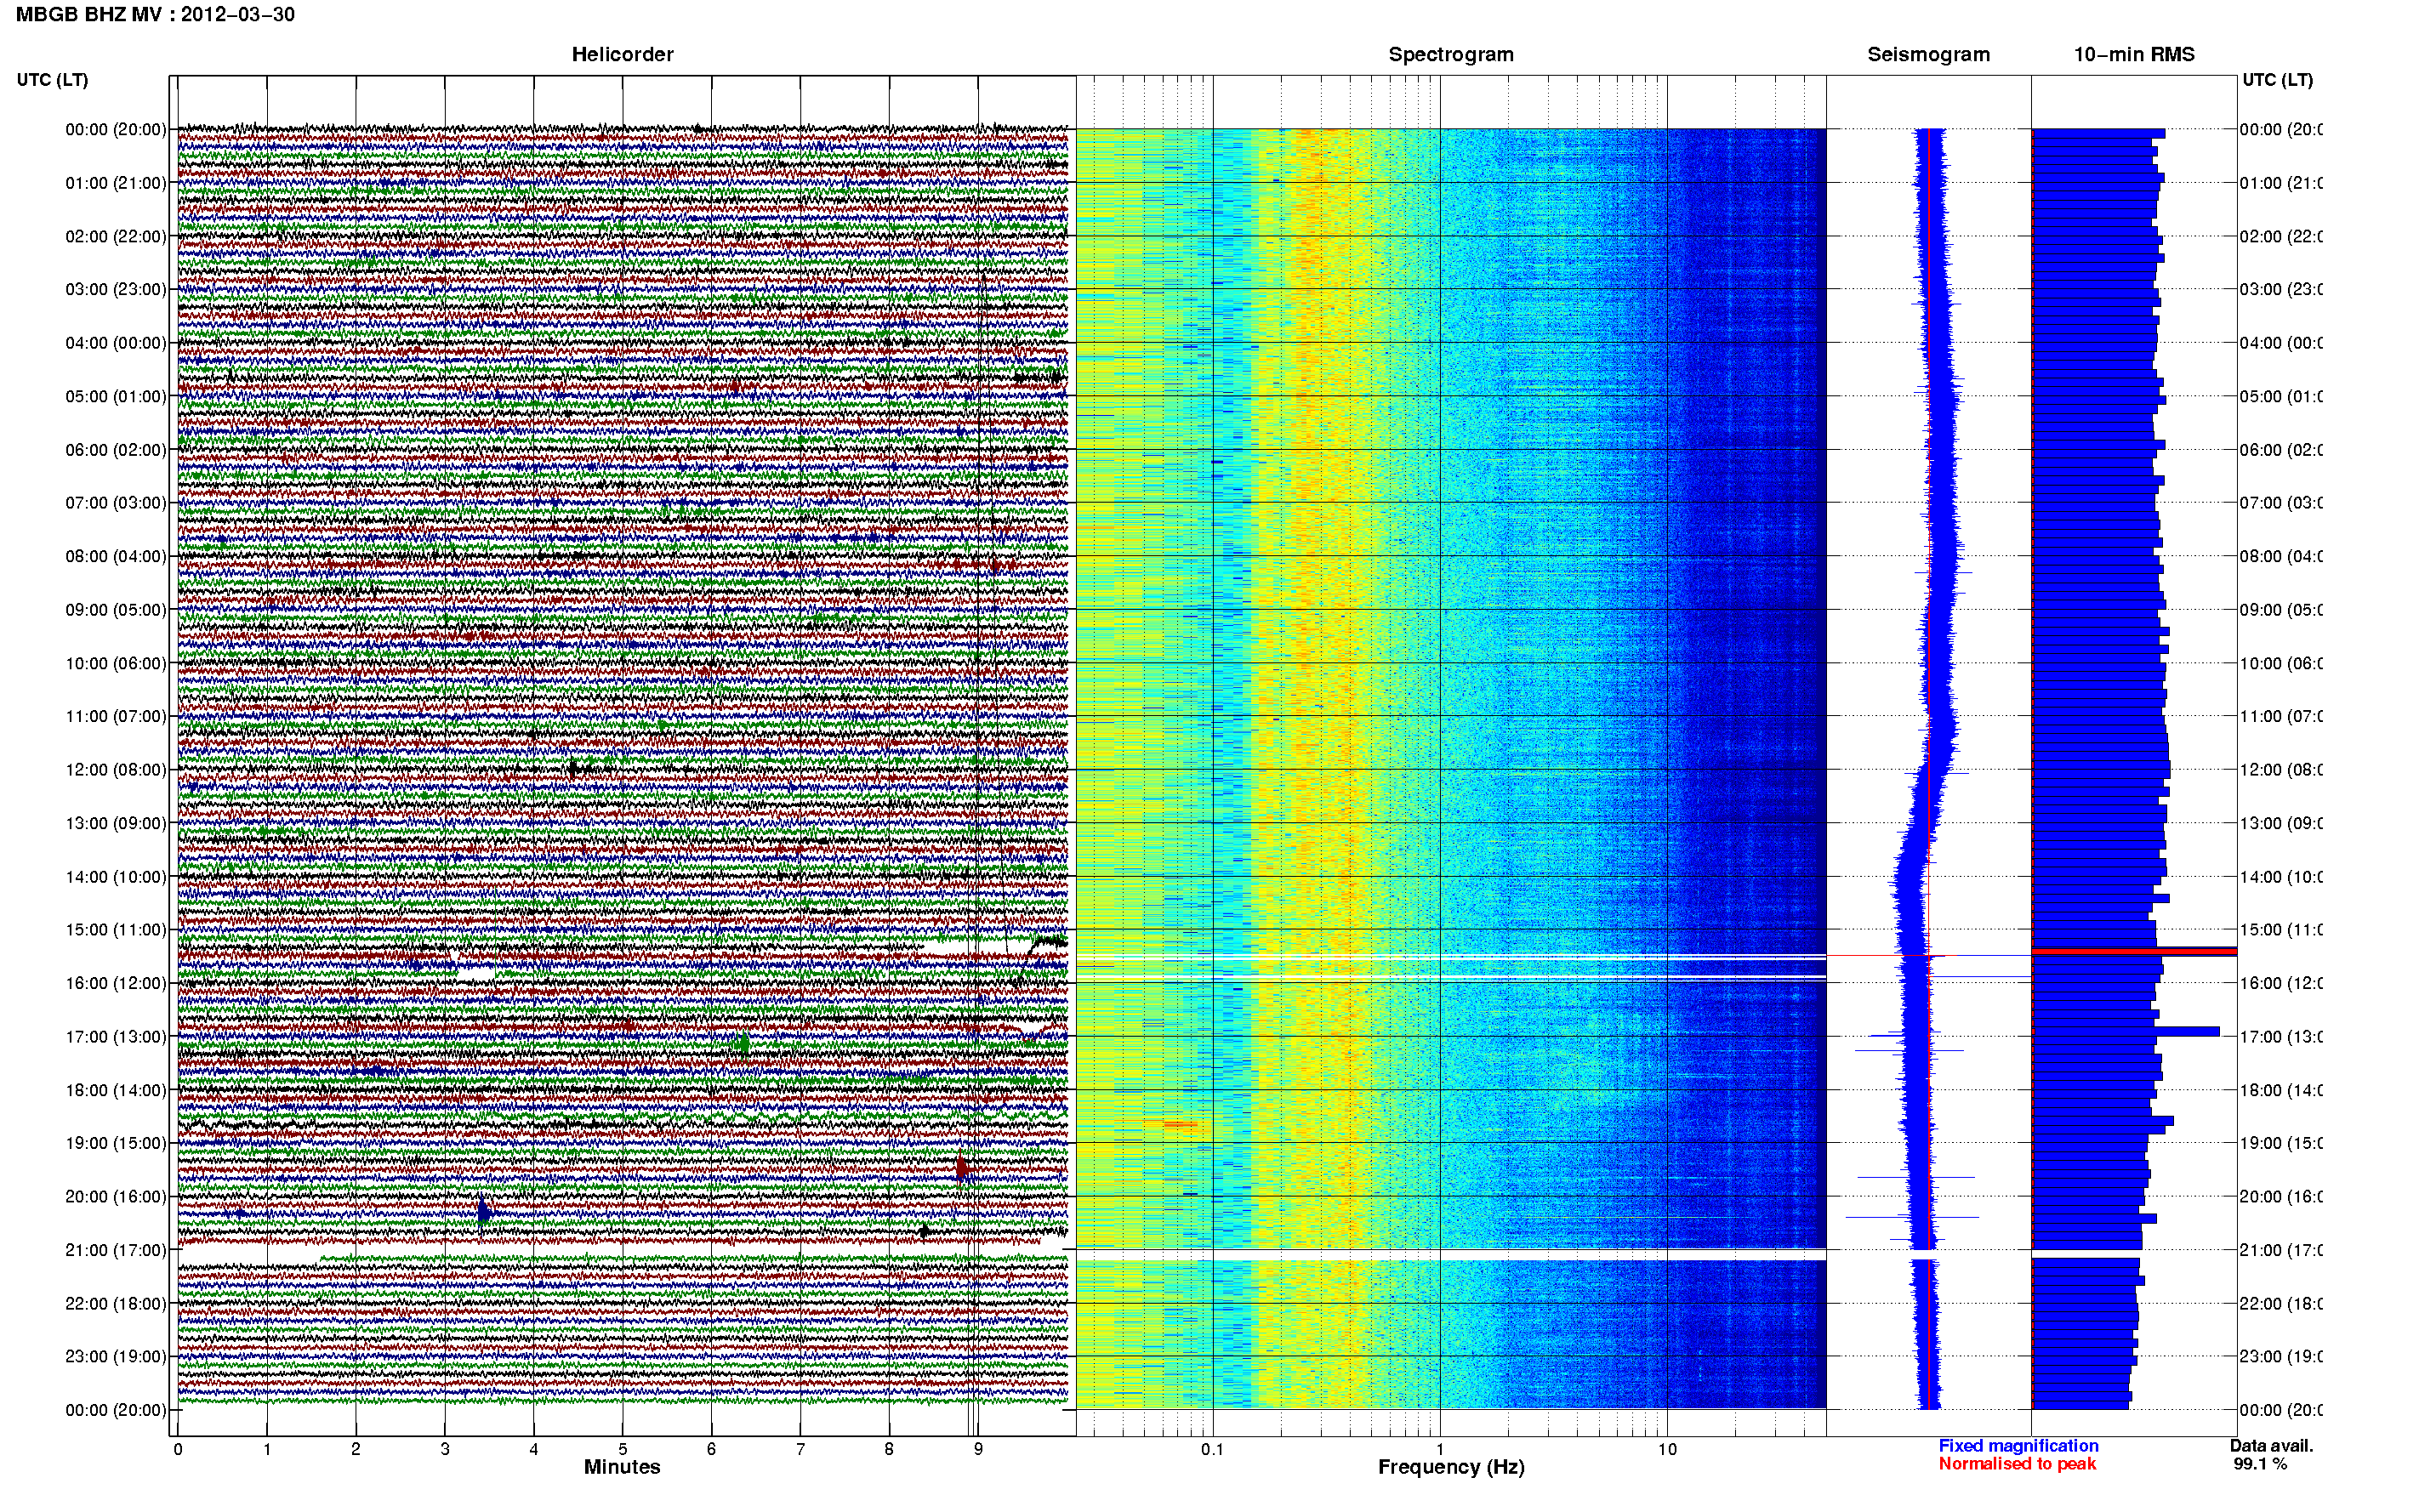Click the "22:00 (18:00)" Helicorder time label
The width and height of the screenshot is (2419, 1512).
(116, 1304)
